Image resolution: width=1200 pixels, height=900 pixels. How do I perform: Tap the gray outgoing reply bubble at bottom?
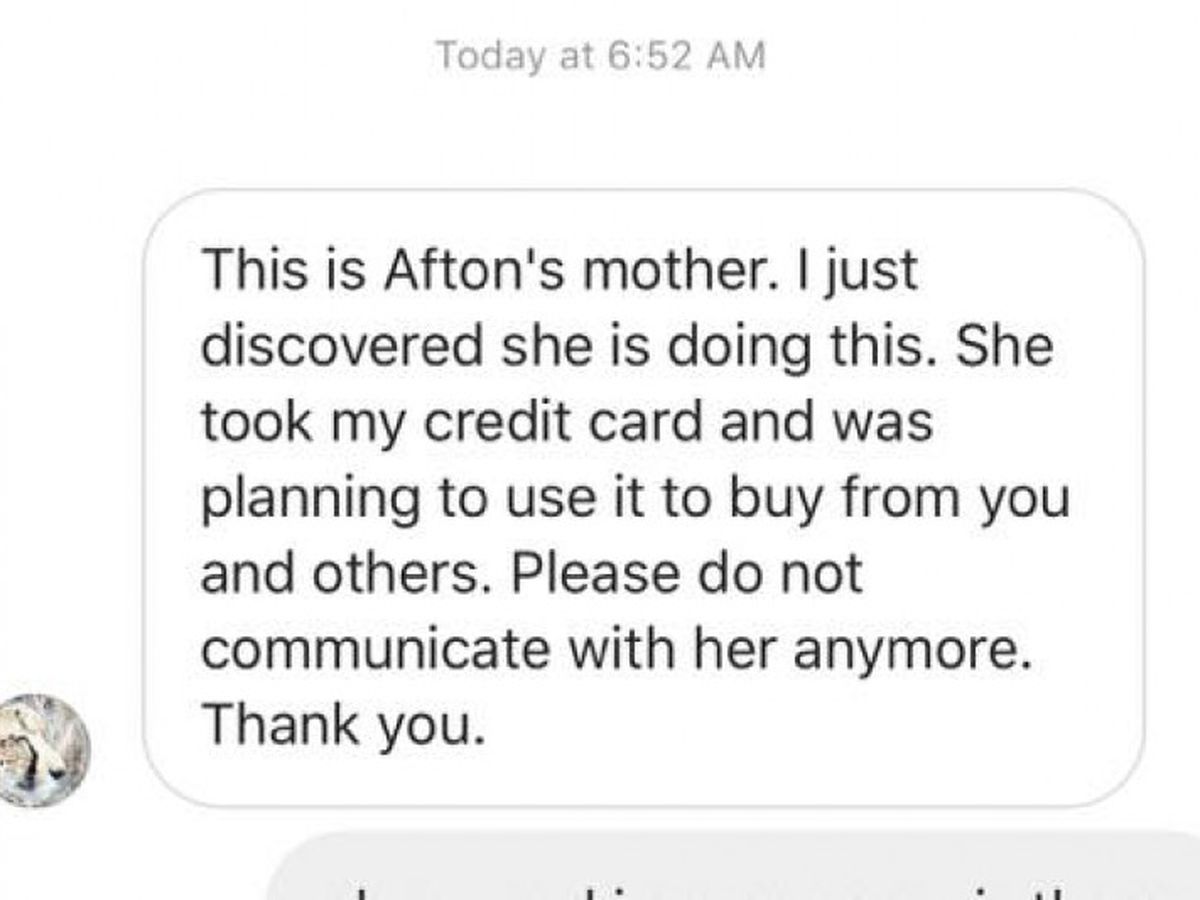tap(734, 866)
